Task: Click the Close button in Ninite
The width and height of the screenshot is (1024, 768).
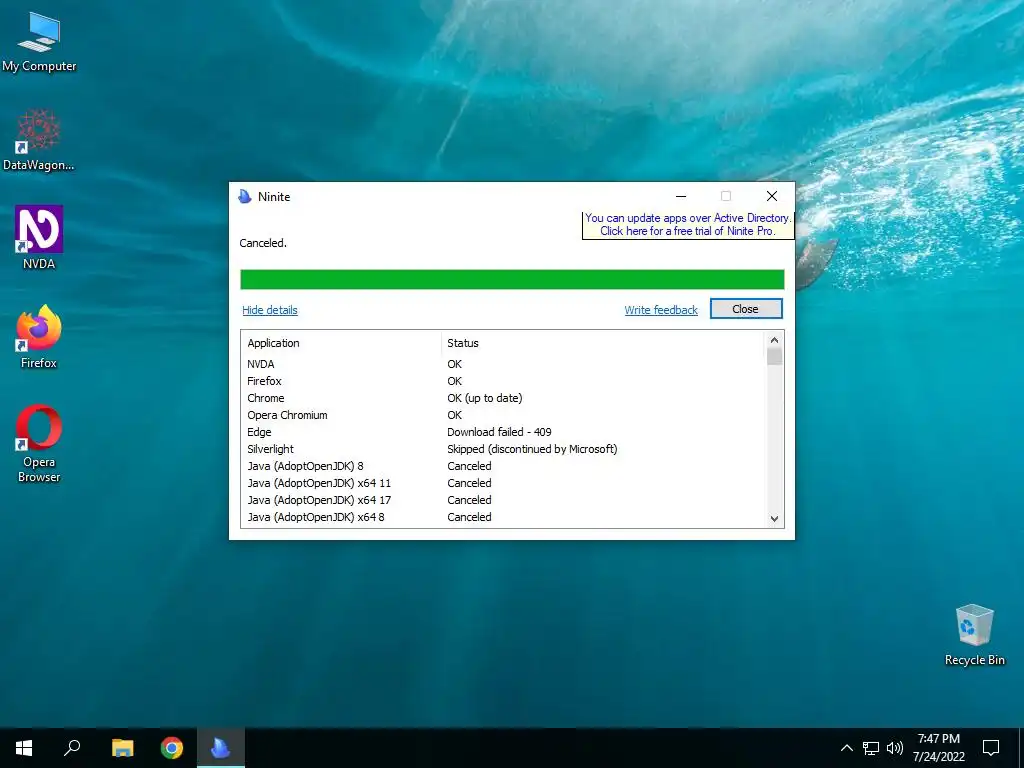Action: (746, 309)
